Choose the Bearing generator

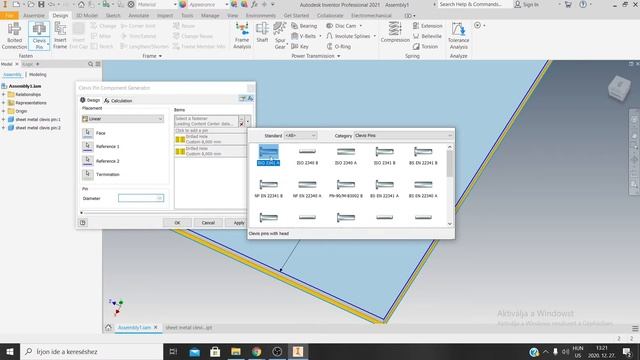pyautogui.click(x=304, y=26)
